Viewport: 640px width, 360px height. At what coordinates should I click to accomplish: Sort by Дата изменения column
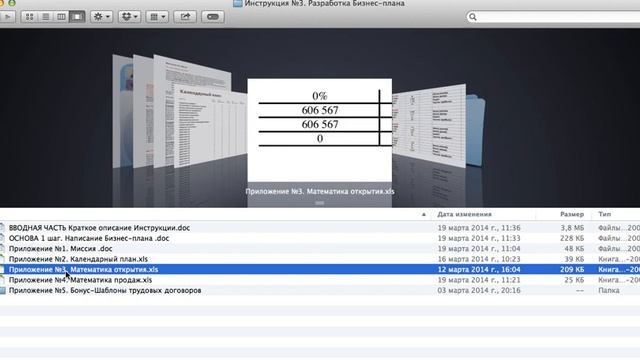tap(464, 214)
